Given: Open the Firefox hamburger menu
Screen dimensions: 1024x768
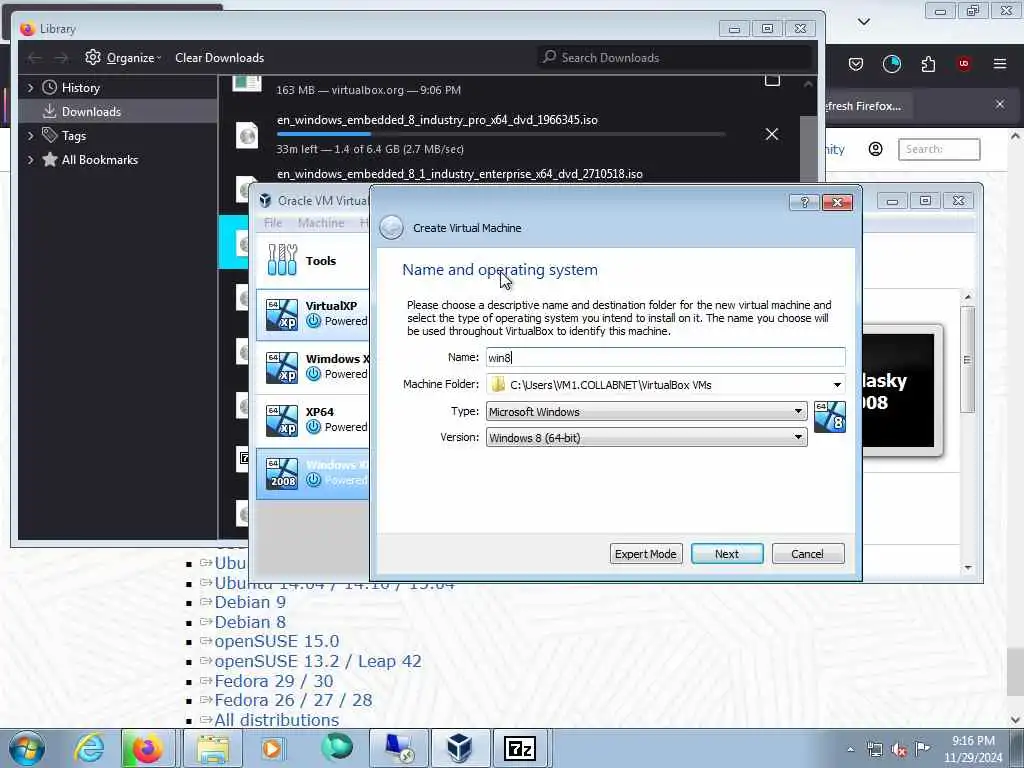Looking at the screenshot, I should click(1000, 64).
